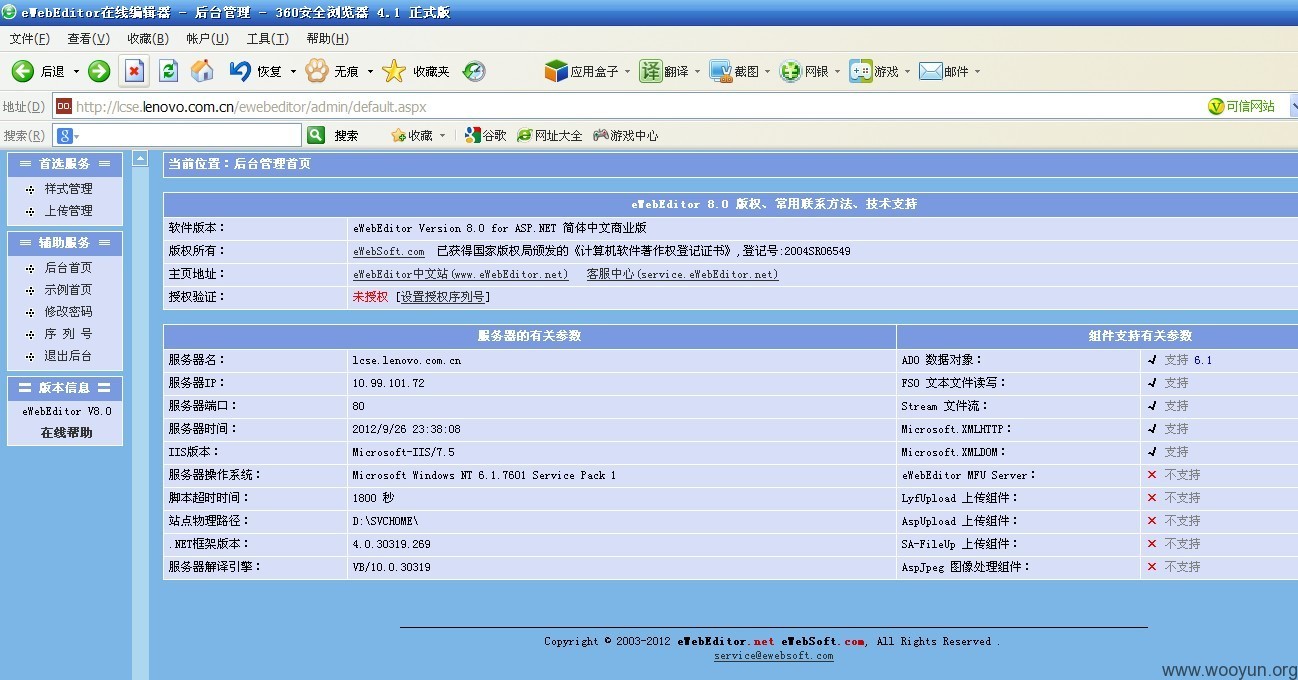
Task: Open Mail (邮件) envelope icon
Action: point(931,71)
